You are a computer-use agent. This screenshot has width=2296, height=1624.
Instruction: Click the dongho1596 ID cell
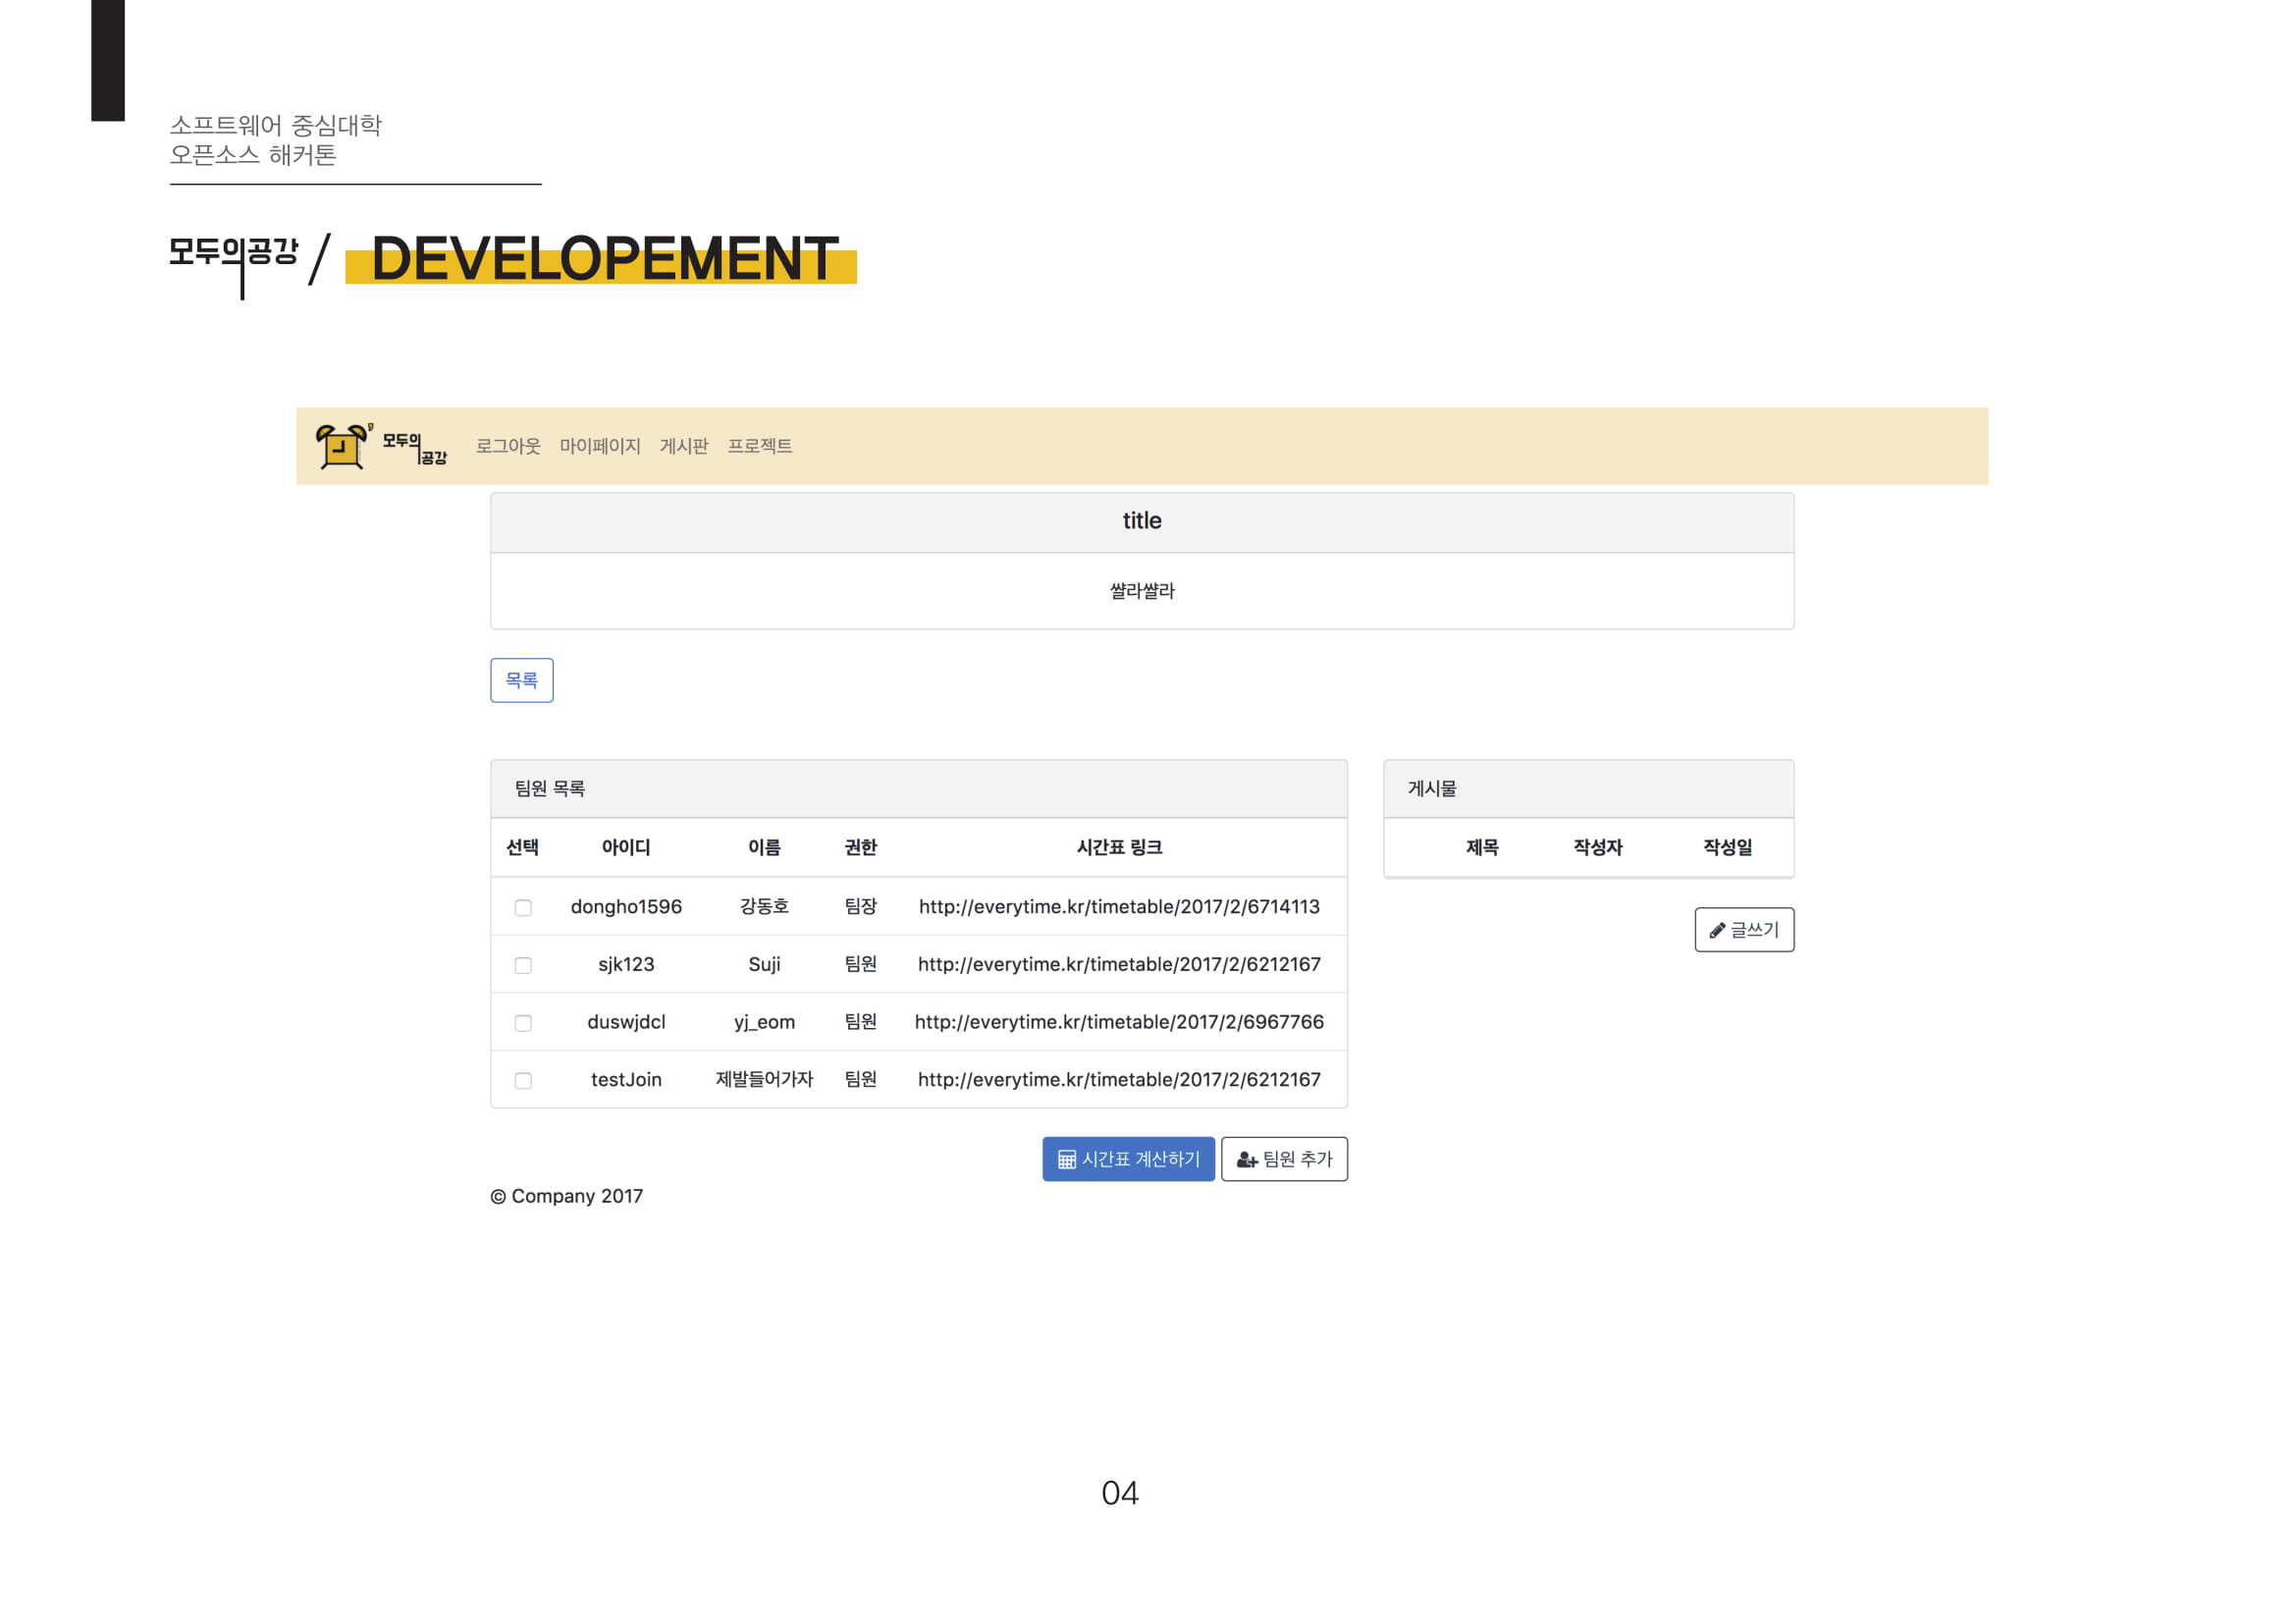click(626, 907)
